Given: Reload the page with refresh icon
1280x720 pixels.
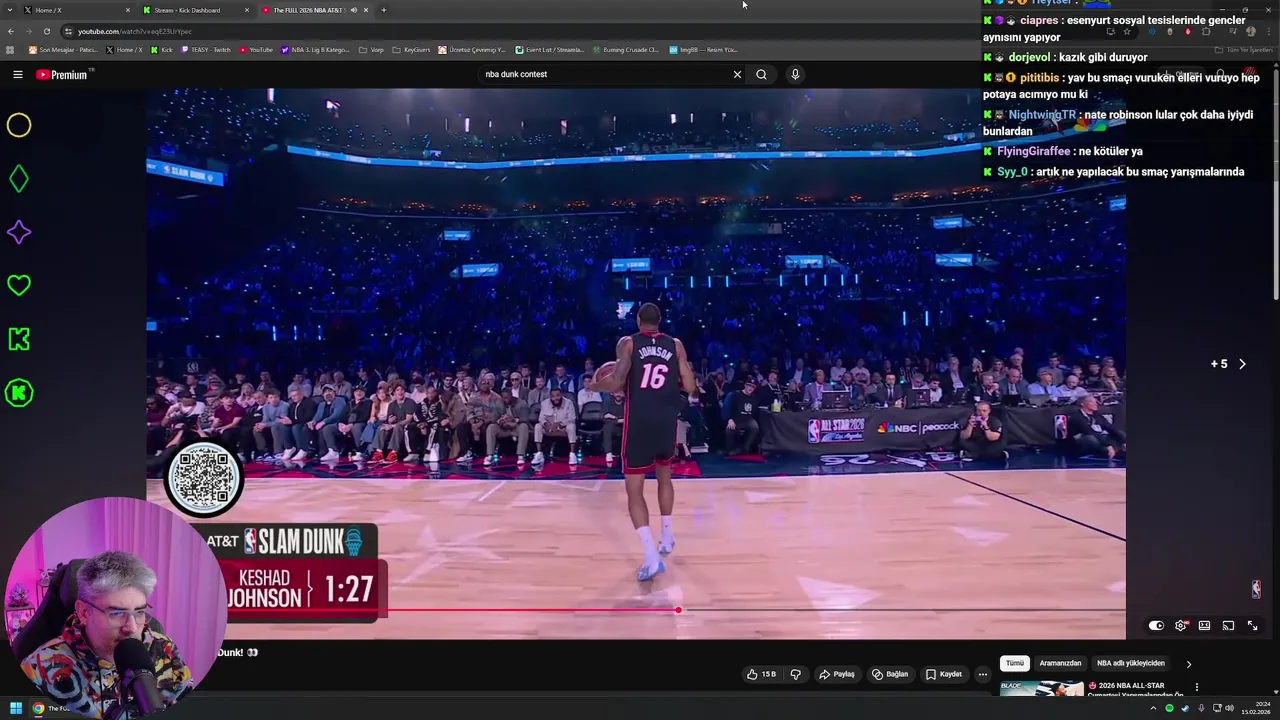Looking at the screenshot, I should (46, 31).
